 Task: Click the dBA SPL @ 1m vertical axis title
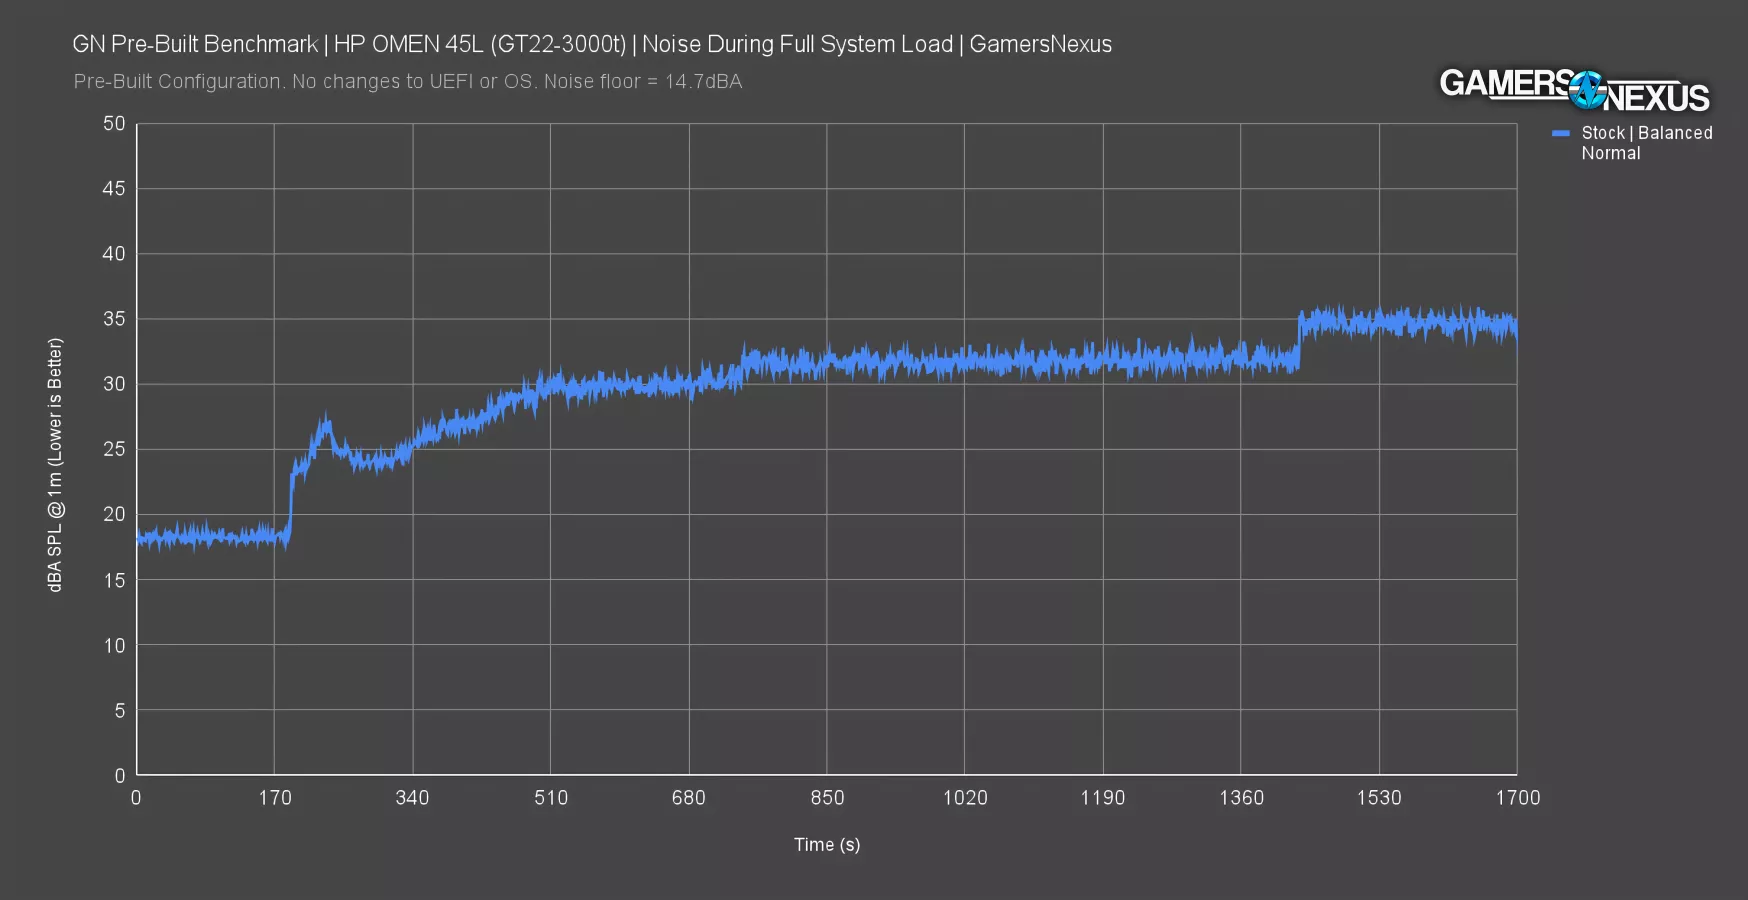pos(55,464)
